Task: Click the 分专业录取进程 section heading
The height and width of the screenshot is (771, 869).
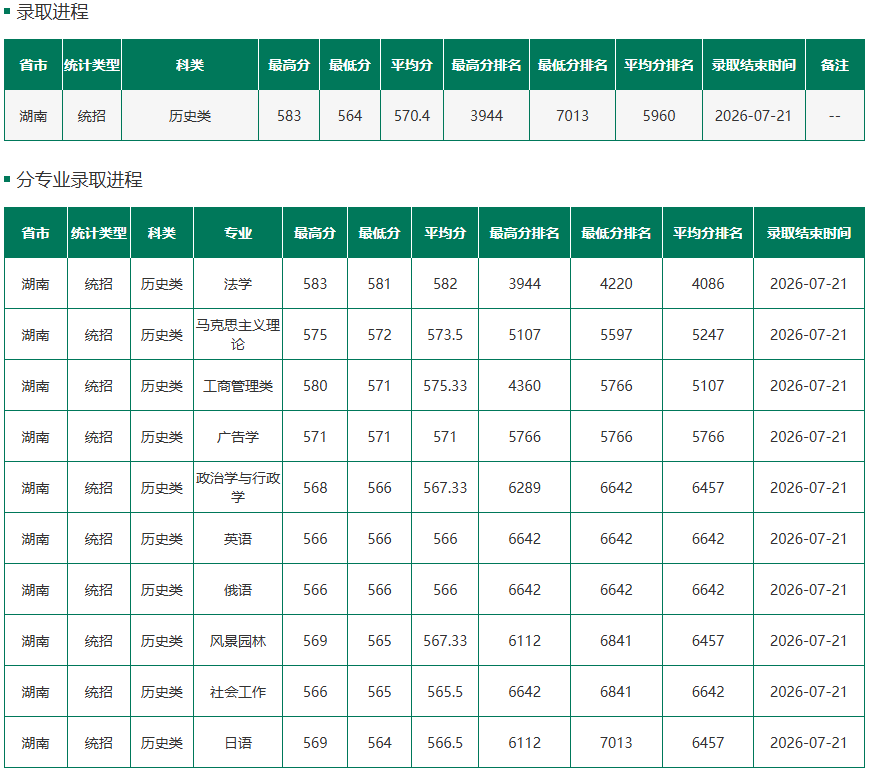Action: pos(79,180)
